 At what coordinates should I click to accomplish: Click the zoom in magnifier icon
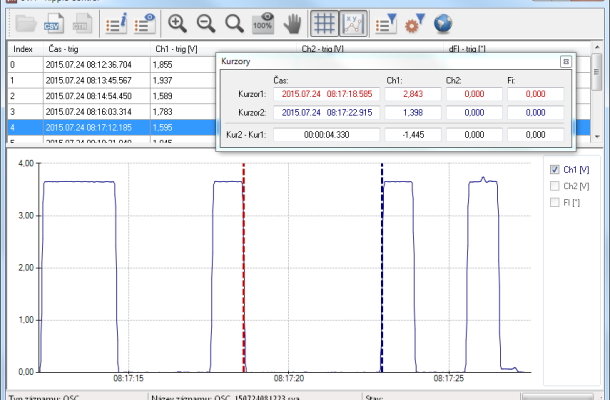coord(178,22)
